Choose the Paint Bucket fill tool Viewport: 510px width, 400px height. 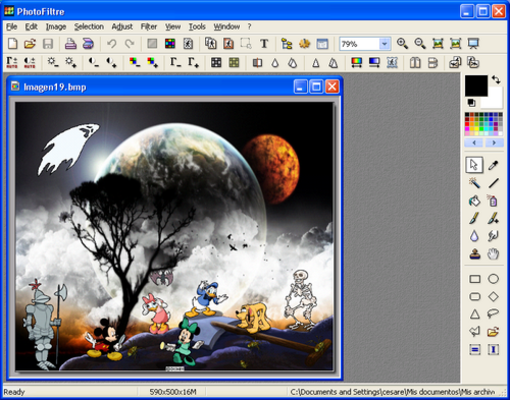coord(474,201)
